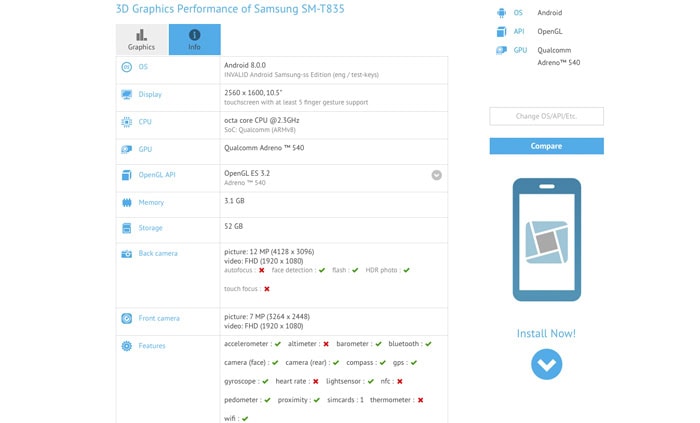Expand the OpenGL API details arrow

437,175
